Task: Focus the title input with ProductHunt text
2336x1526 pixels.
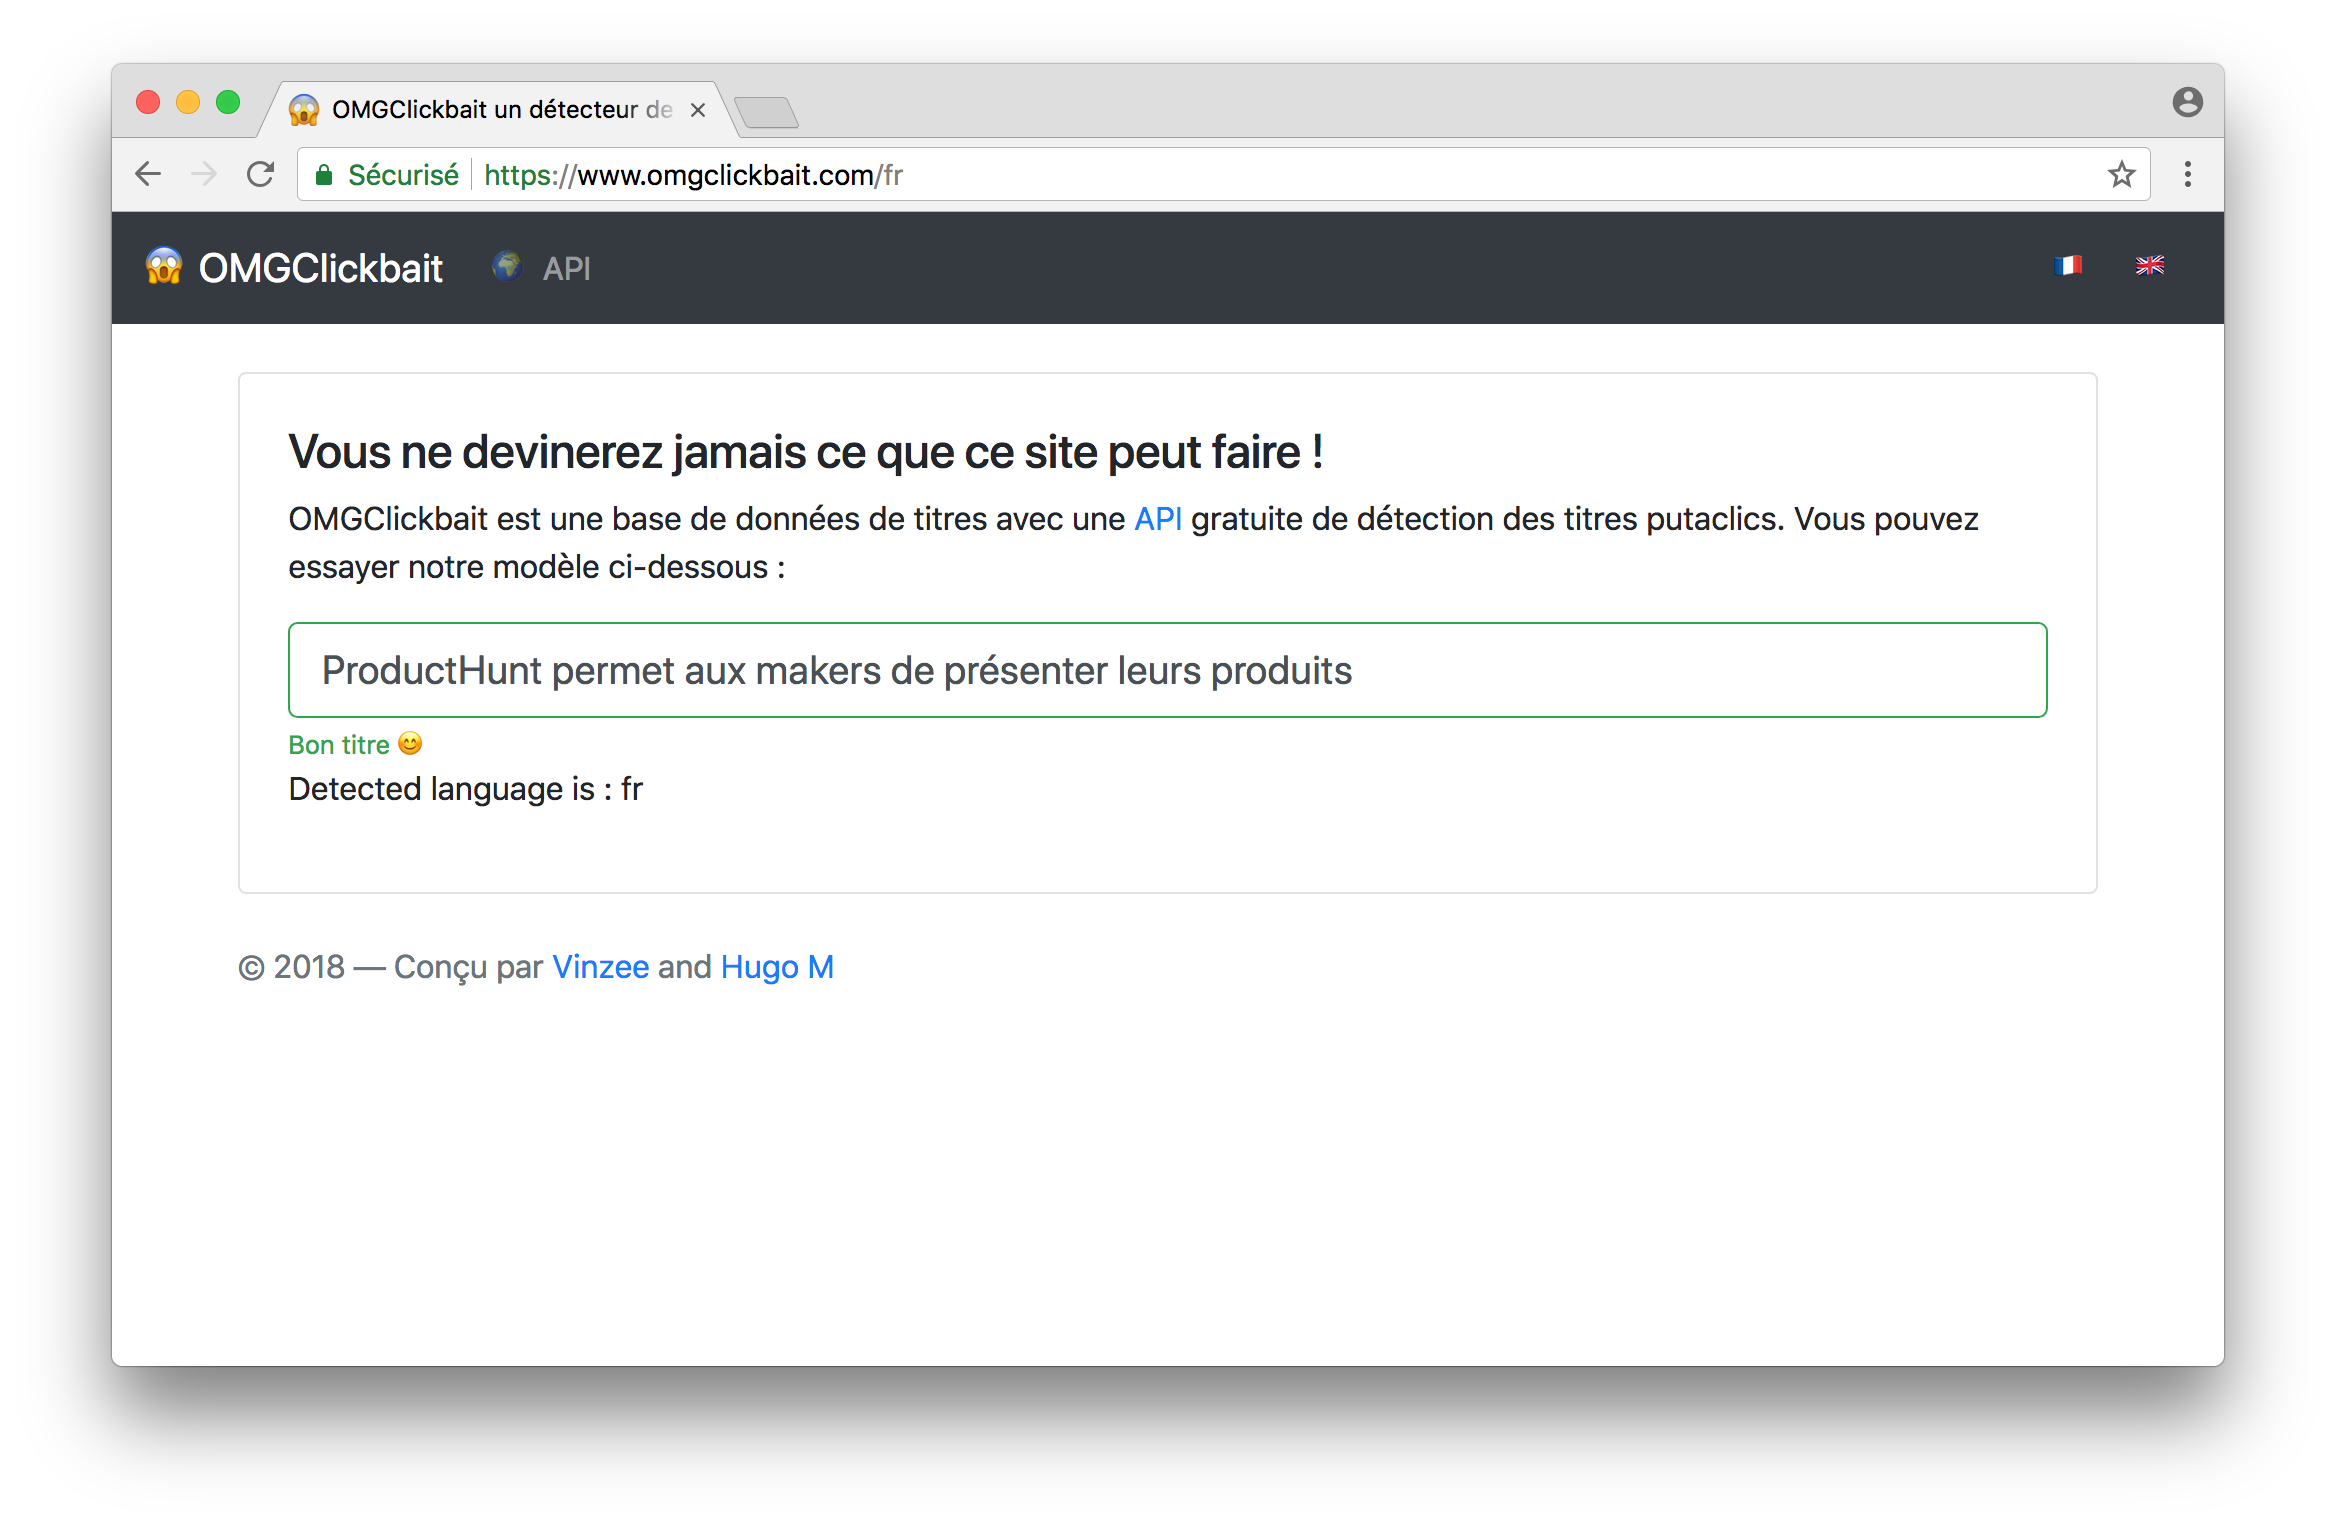Action: [x=1167, y=670]
